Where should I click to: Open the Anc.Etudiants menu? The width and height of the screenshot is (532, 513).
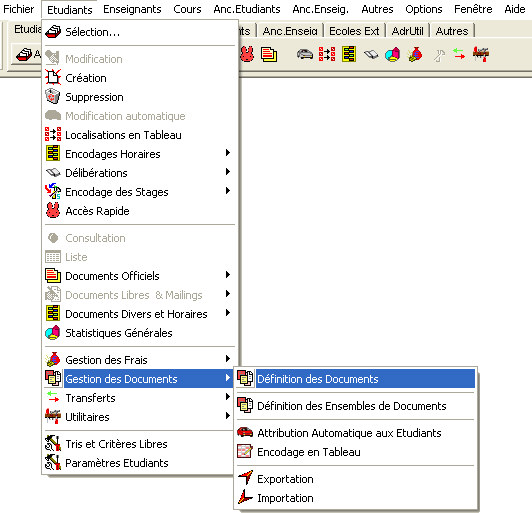[247, 9]
